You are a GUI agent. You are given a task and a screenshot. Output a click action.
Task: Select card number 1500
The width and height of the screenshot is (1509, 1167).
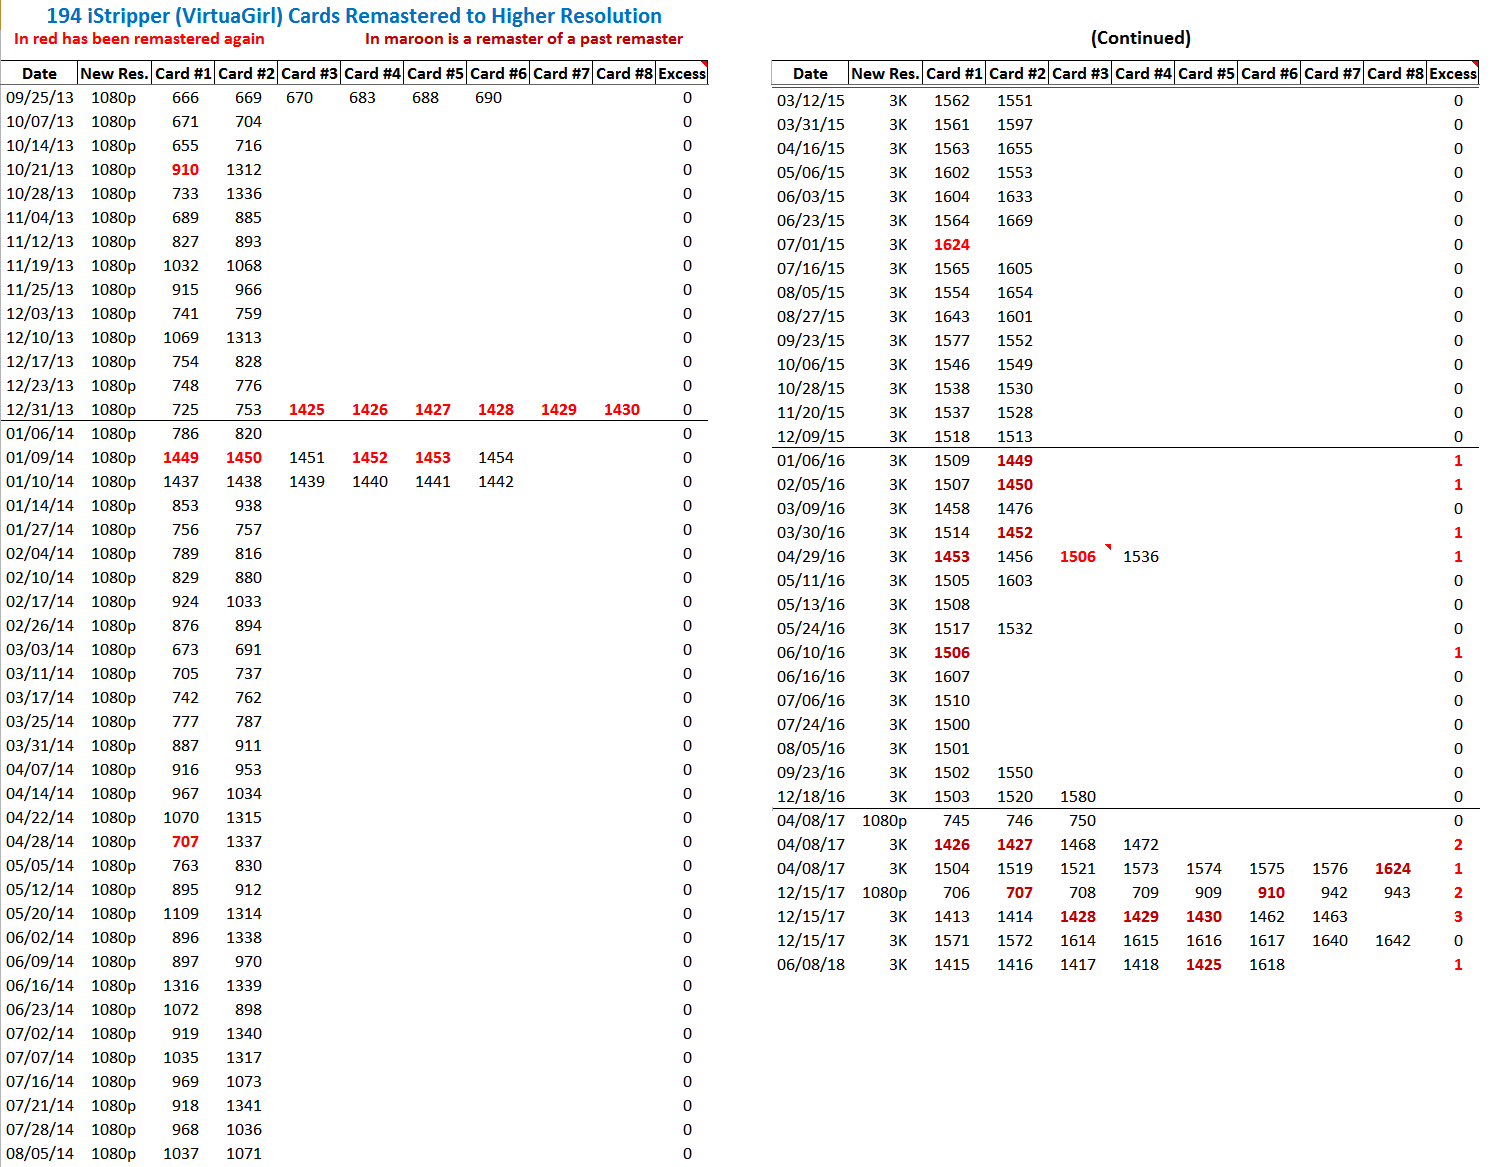[952, 725]
